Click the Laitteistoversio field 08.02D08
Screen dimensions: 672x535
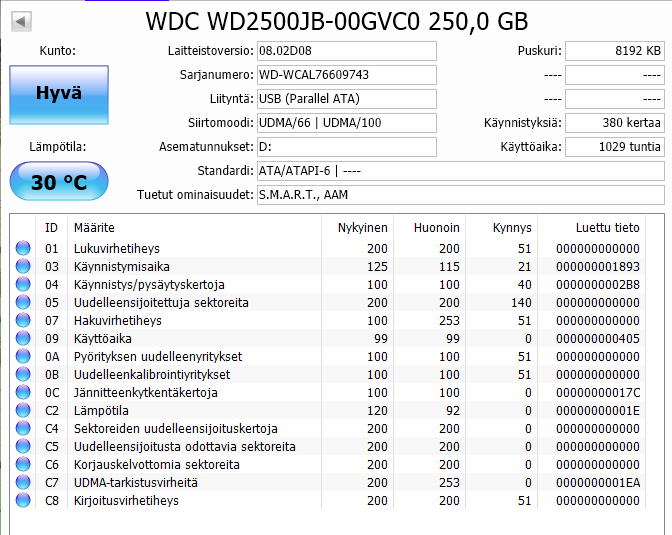click(x=347, y=51)
